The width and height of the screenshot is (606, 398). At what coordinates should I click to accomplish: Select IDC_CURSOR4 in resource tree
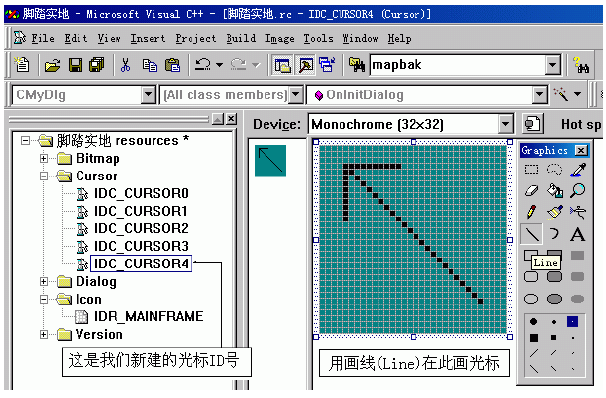coord(141,264)
